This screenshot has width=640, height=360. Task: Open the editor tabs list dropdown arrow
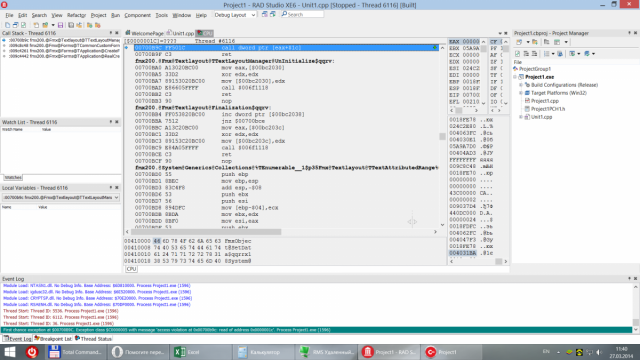pyautogui.click(x=500, y=33)
